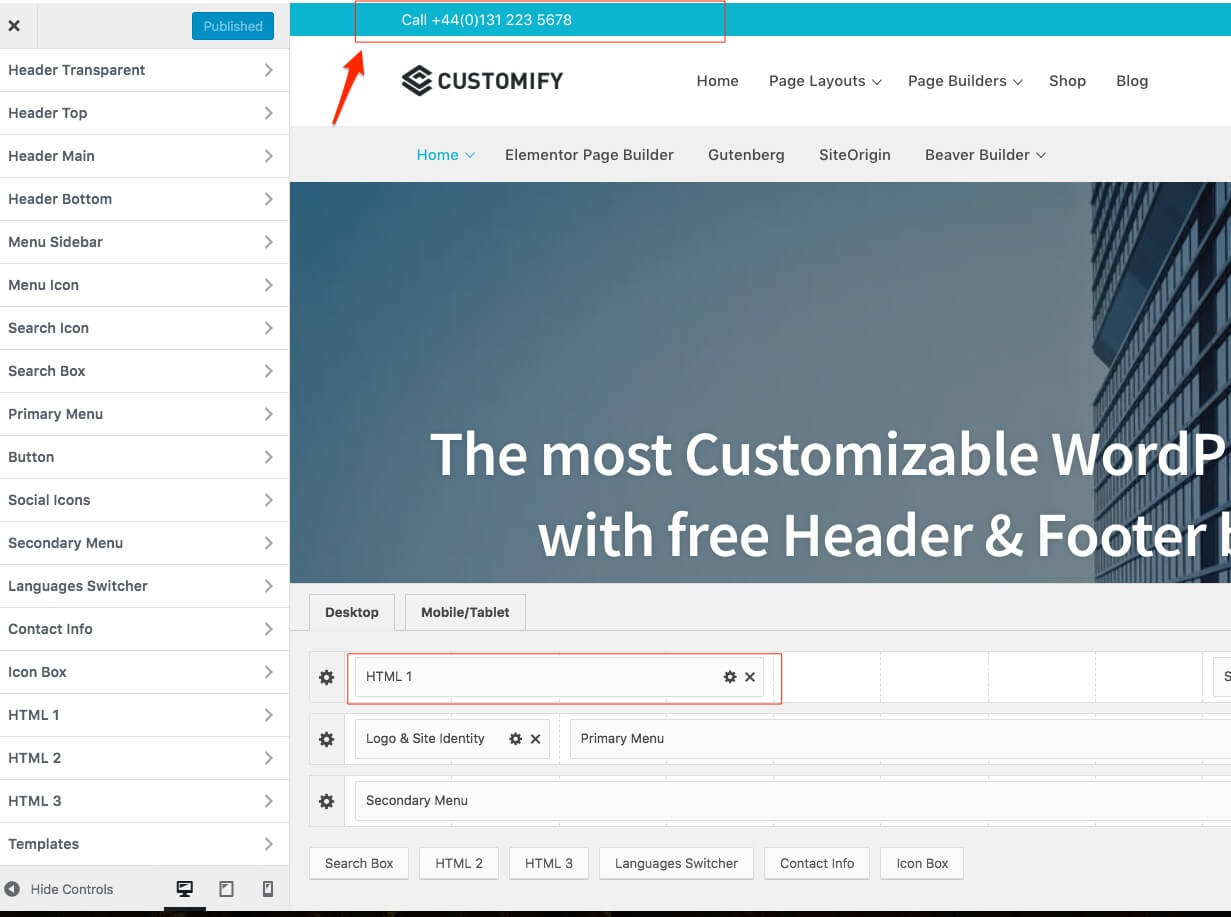
Task: Switch preview to mobile view icon
Action: (267, 889)
